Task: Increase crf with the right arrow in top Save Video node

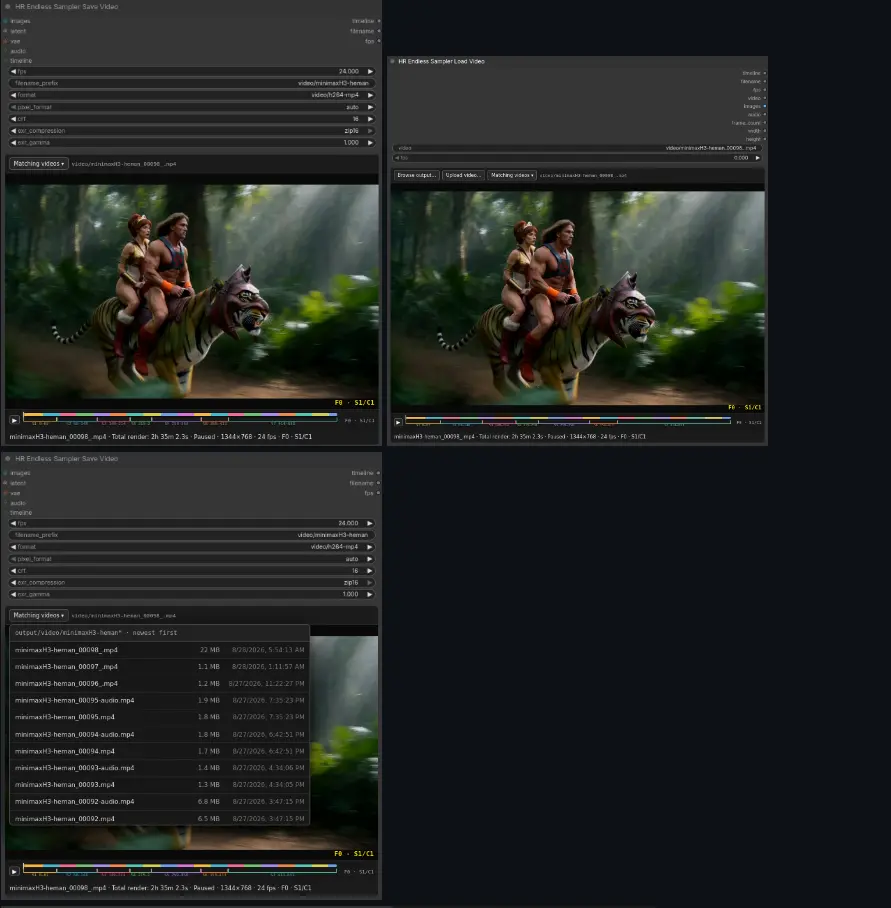Action: [x=371, y=119]
